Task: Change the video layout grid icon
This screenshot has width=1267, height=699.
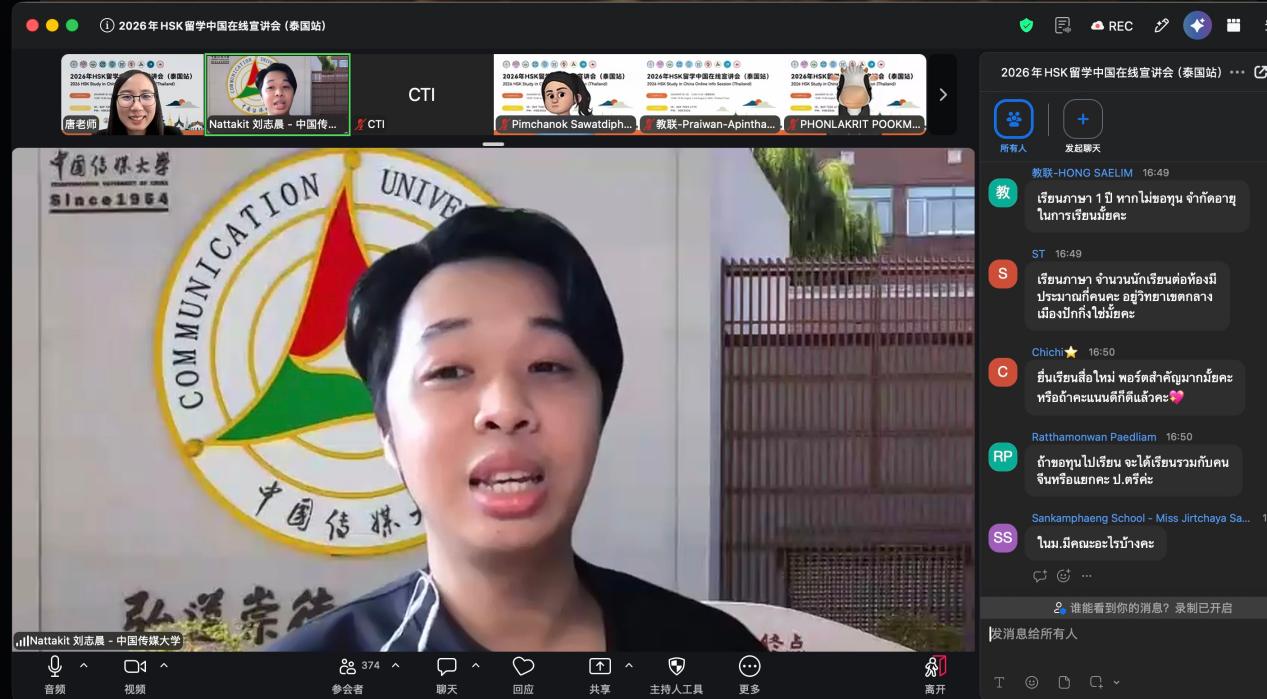Action: [x=1234, y=25]
